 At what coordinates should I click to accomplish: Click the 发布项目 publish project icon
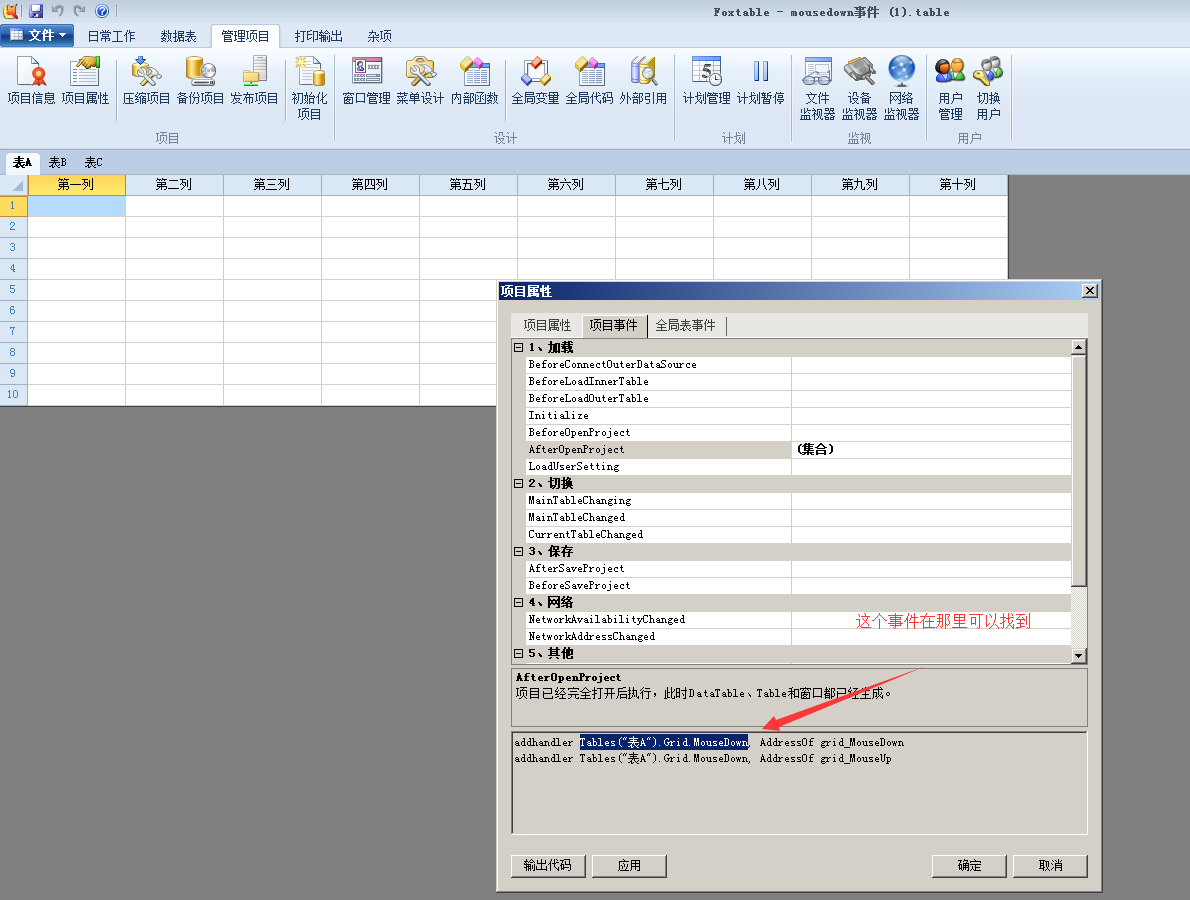254,81
